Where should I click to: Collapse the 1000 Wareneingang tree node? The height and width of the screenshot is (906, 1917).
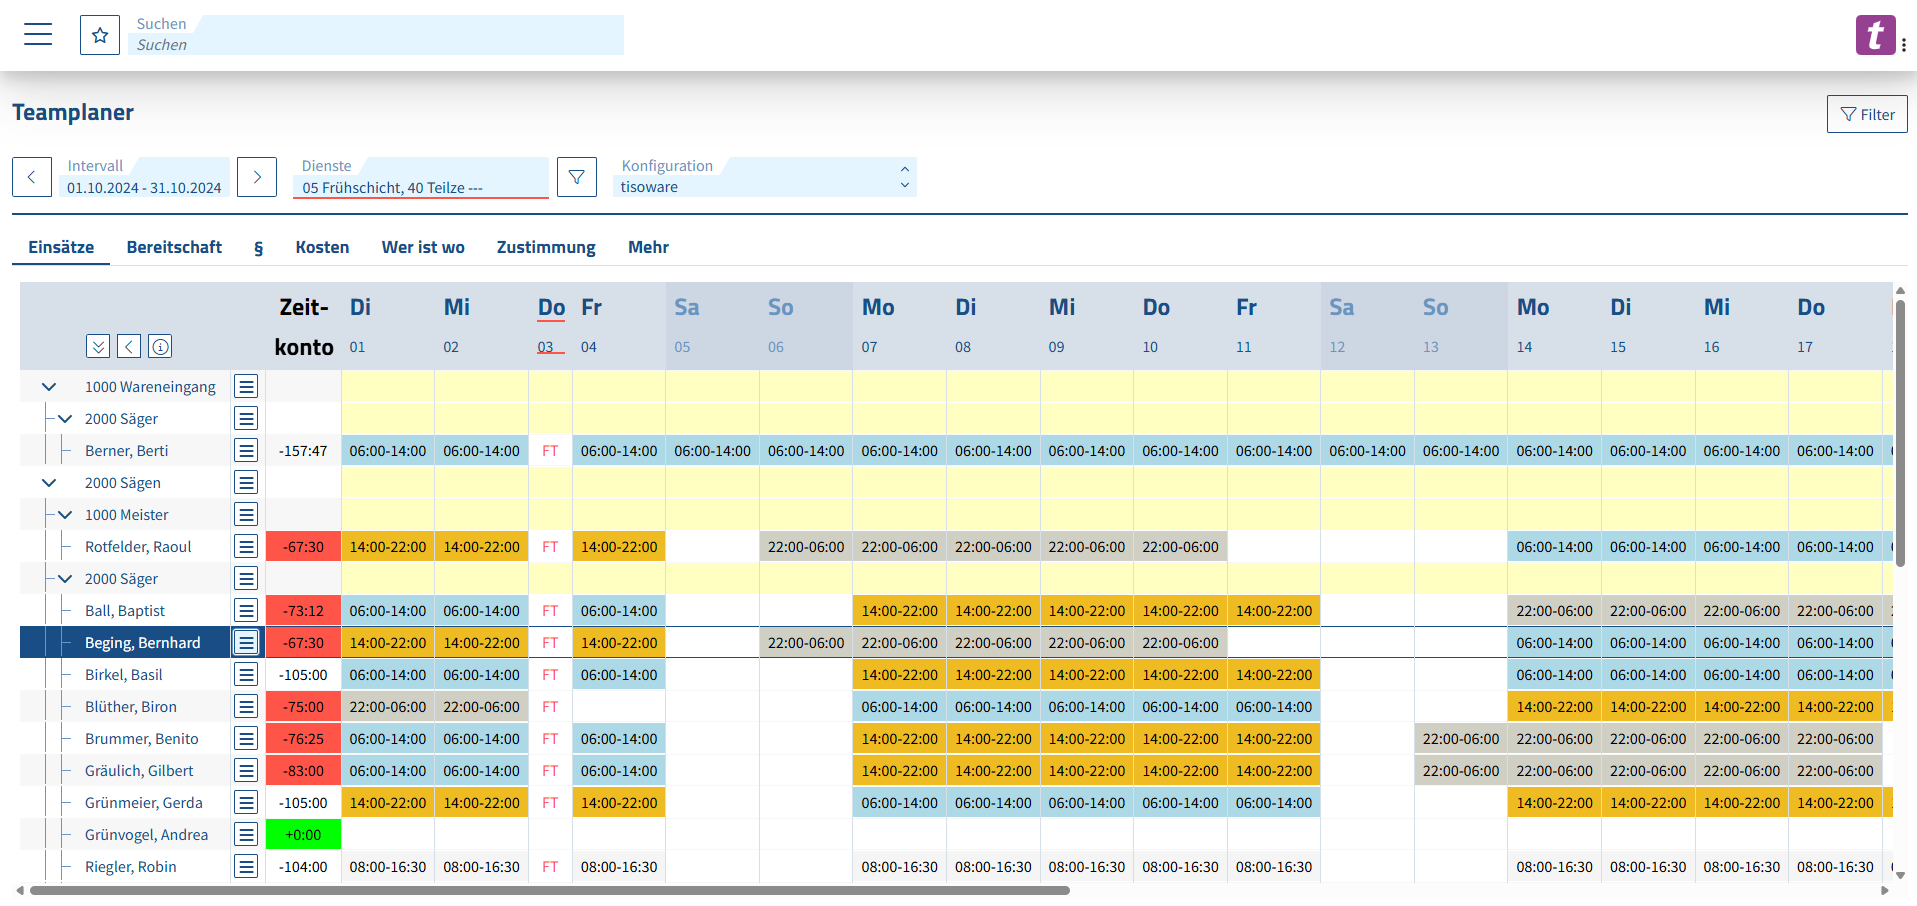click(x=48, y=387)
